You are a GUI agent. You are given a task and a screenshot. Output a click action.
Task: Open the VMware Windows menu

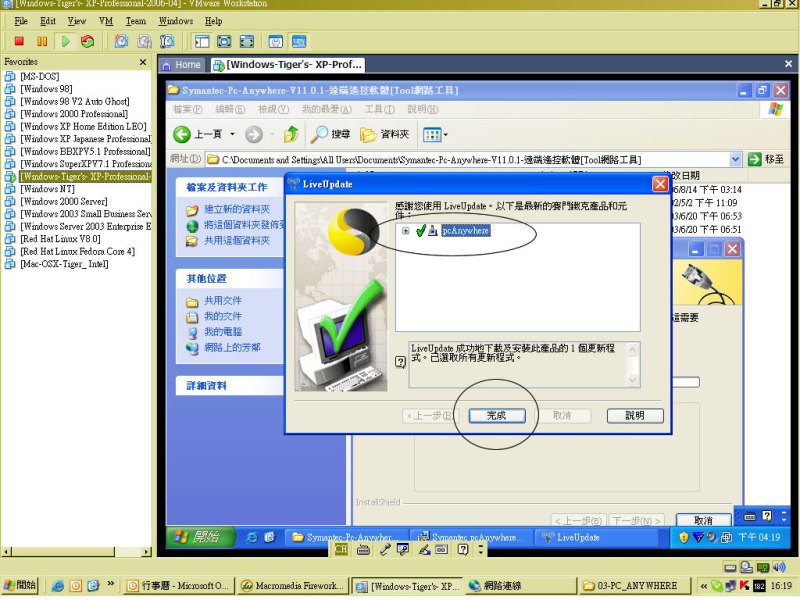point(176,21)
